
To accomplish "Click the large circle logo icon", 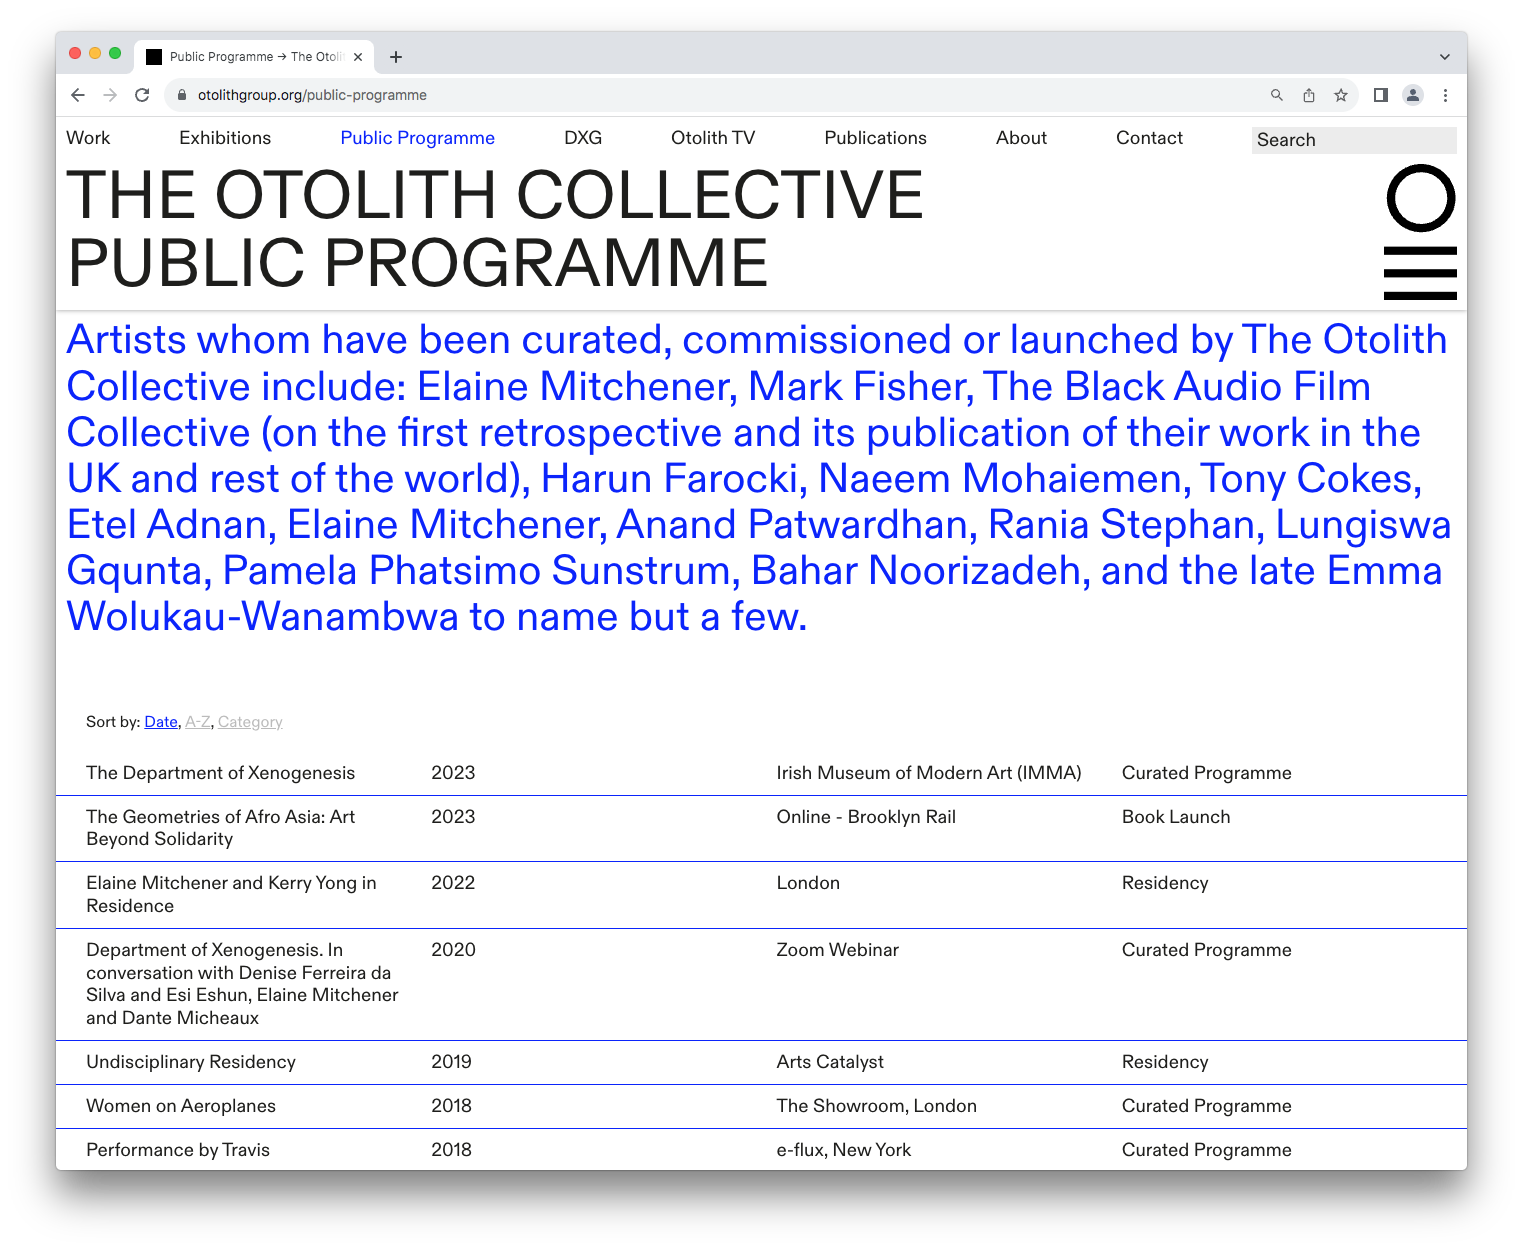I will pos(1420,198).
